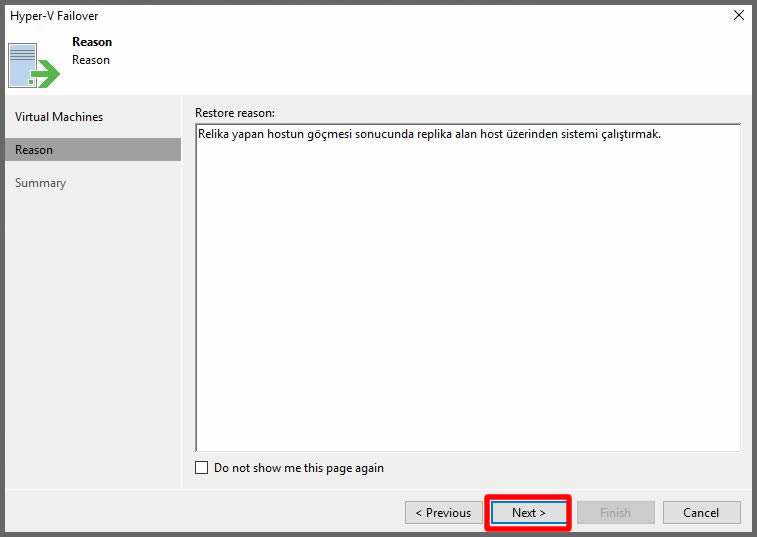Go to the Virtual Machines step
Viewport: 757px width, 537px height.
click(59, 117)
